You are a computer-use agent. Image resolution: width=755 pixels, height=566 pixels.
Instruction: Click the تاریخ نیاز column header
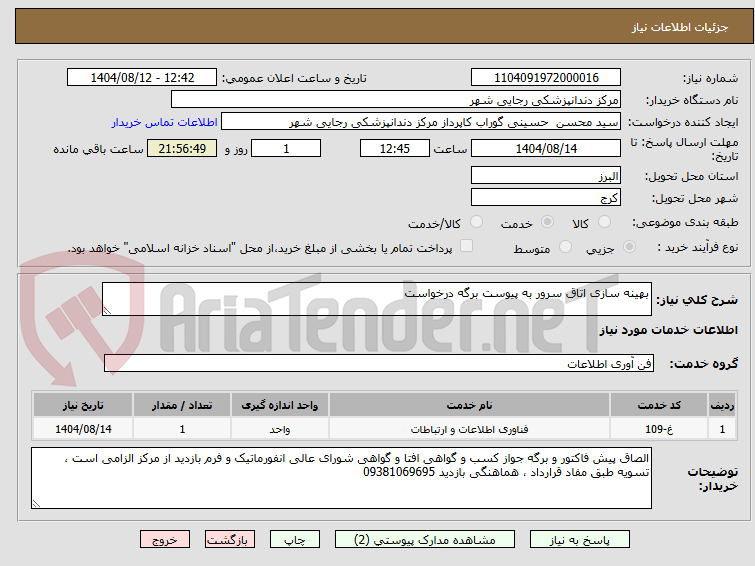coord(83,405)
